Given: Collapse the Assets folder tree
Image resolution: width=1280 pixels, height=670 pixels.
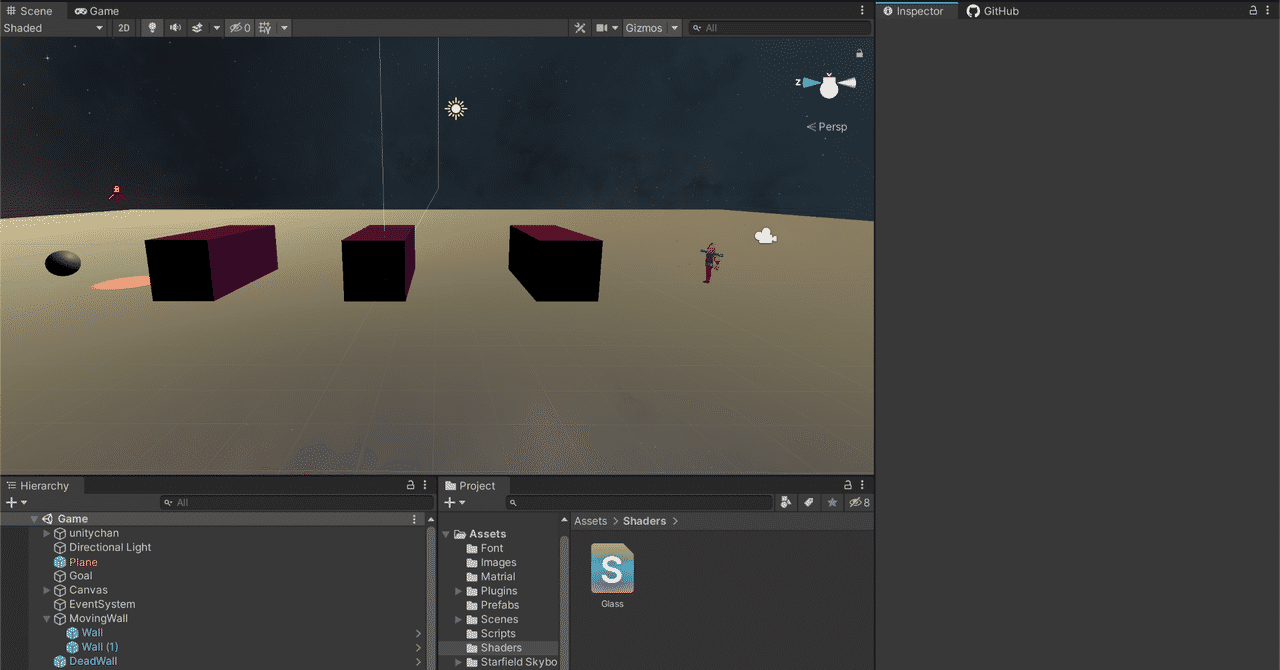Looking at the screenshot, I should pyautogui.click(x=446, y=534).
